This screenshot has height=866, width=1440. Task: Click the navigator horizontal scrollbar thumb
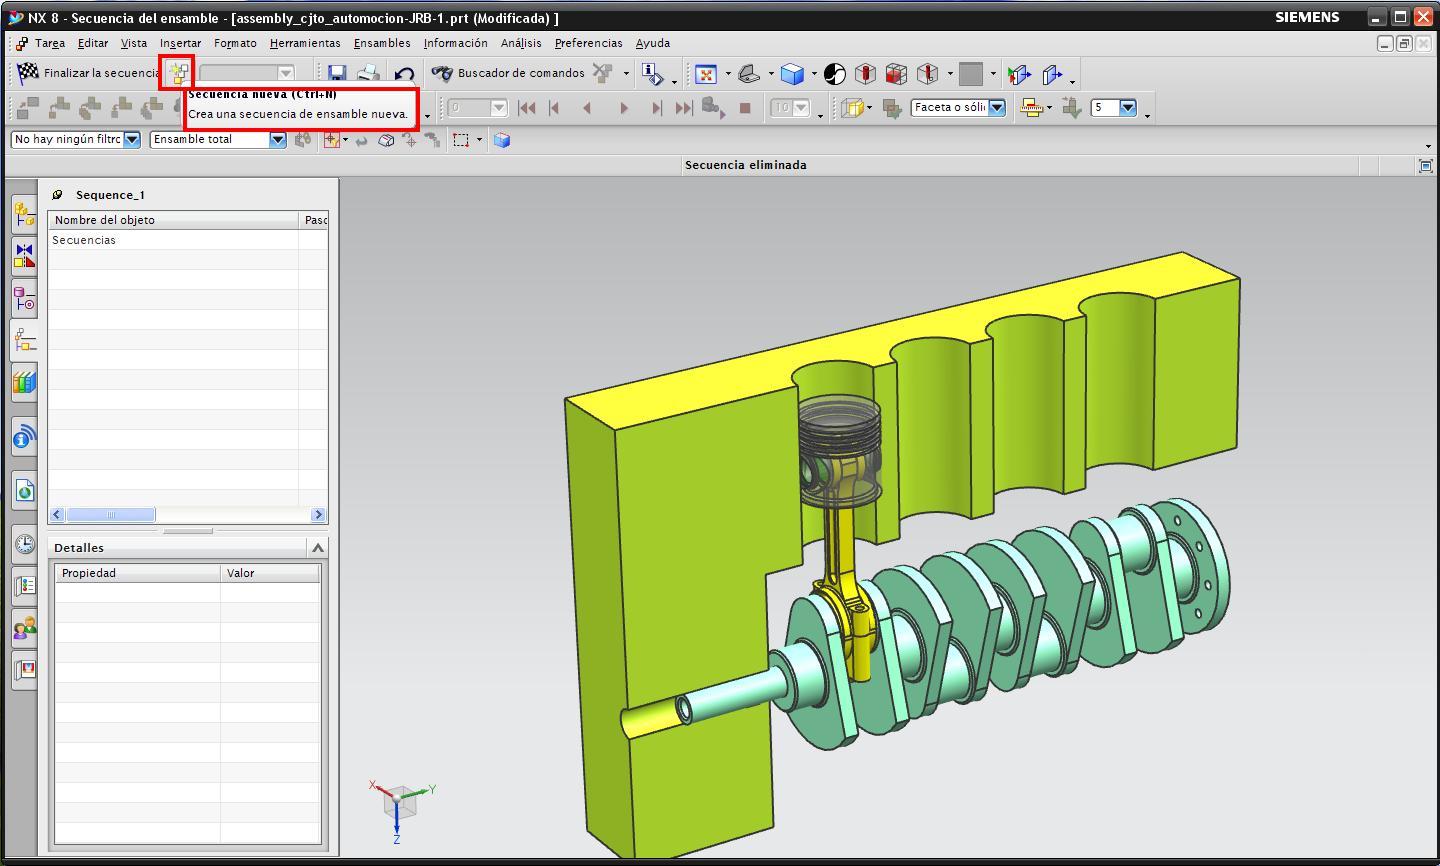point(111,515)
